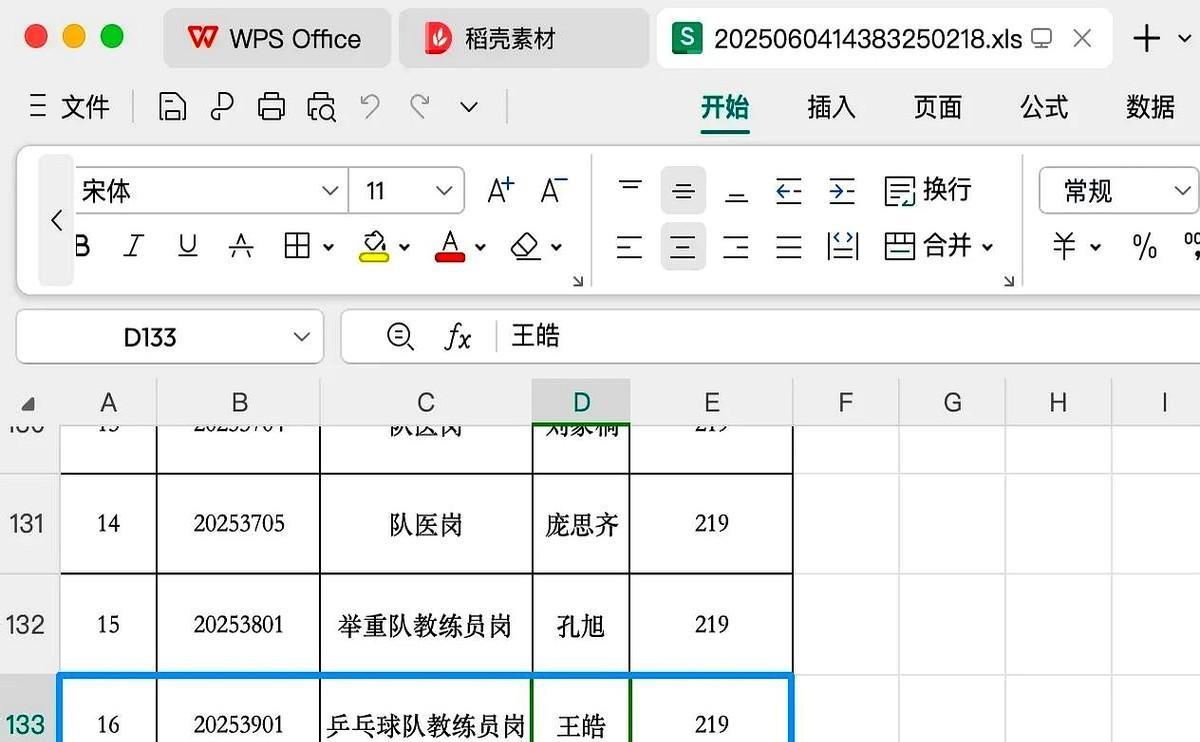This screenshot has height=742, width=1200.
Task: Open the number format dropdown 常规
Action: (1118, 191)
